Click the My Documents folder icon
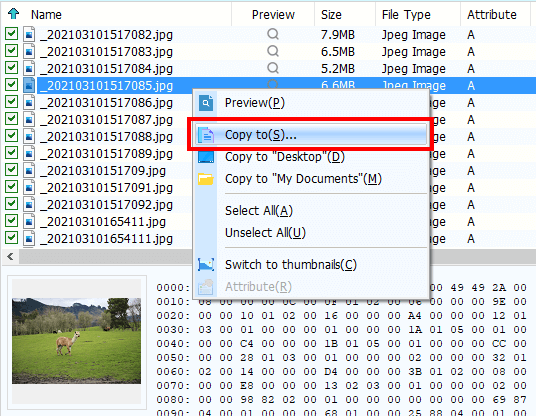The width and height of the screenshot is (536, 416). pyautogui.click(x=206, y=179)
